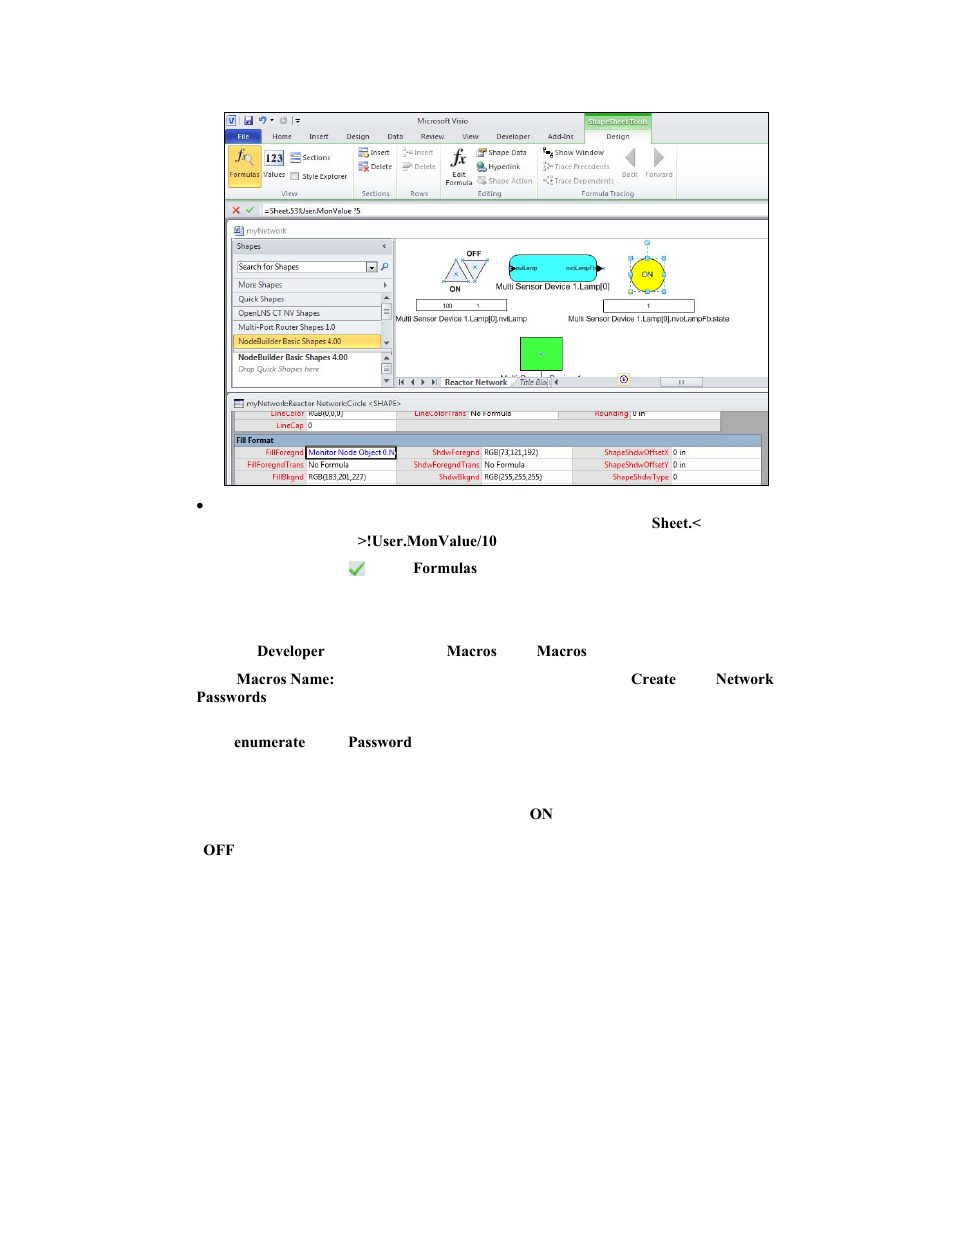Open the View ribbon tab
The image size is (954, 1235).
(470, 136)
